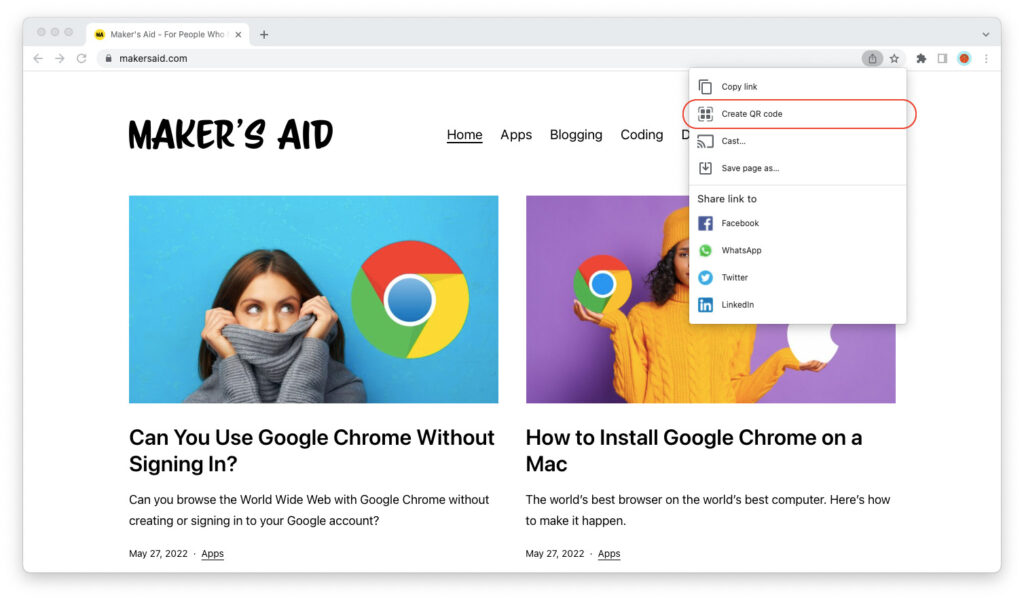1024x601 pixels.
Task: Click the LinkedIn logo icon
Action: 705,304
